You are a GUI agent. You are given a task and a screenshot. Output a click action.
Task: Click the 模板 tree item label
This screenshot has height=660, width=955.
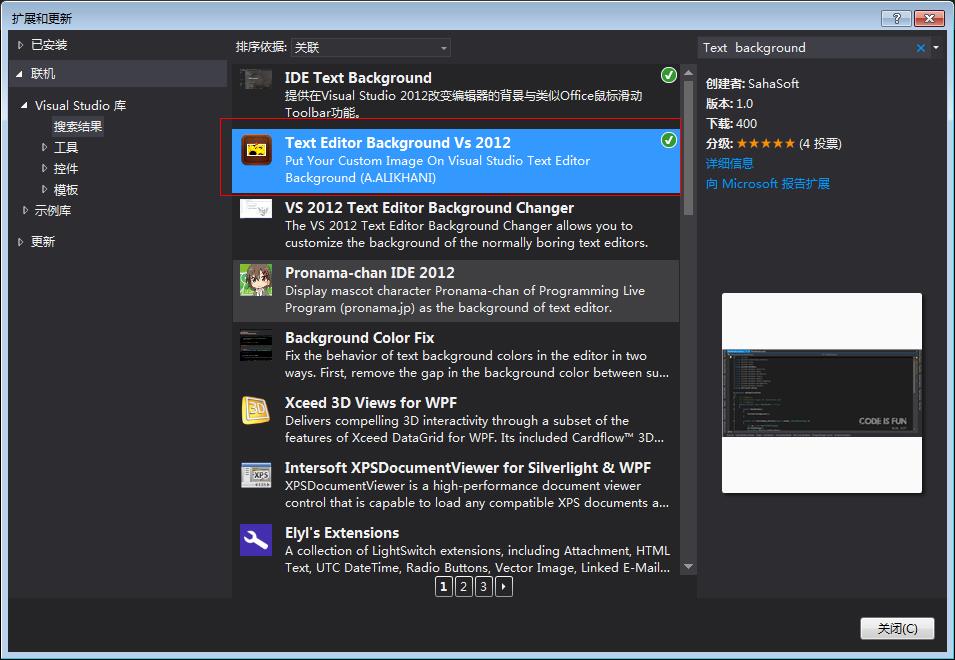(66, 190)
